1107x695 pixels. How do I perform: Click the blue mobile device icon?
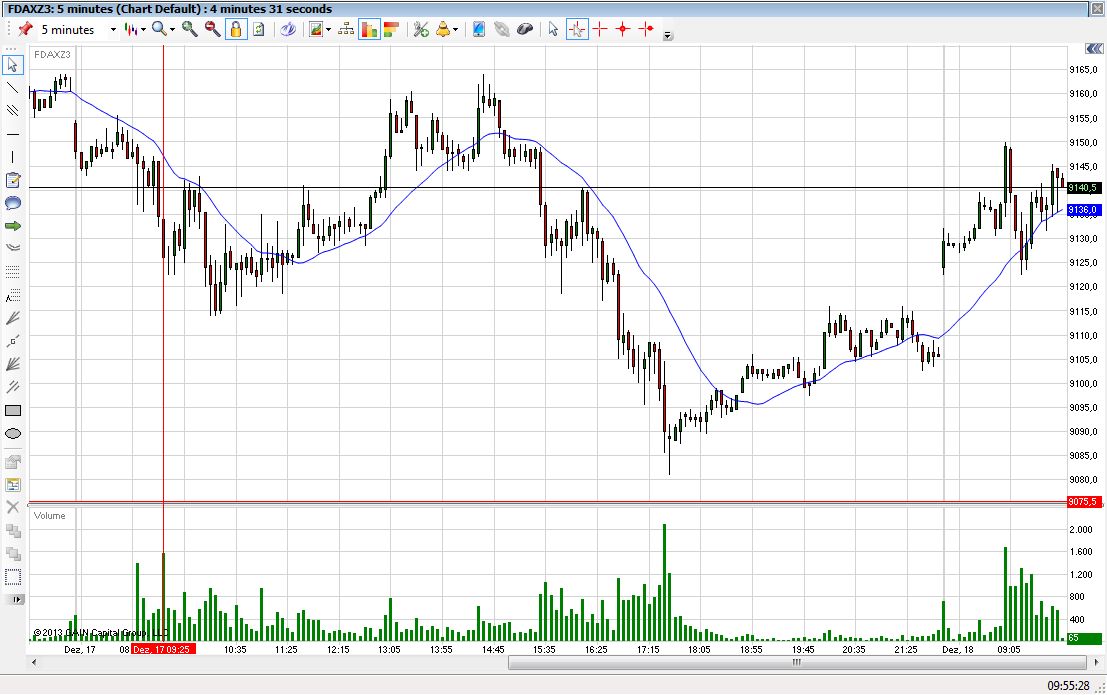[479, 29]
